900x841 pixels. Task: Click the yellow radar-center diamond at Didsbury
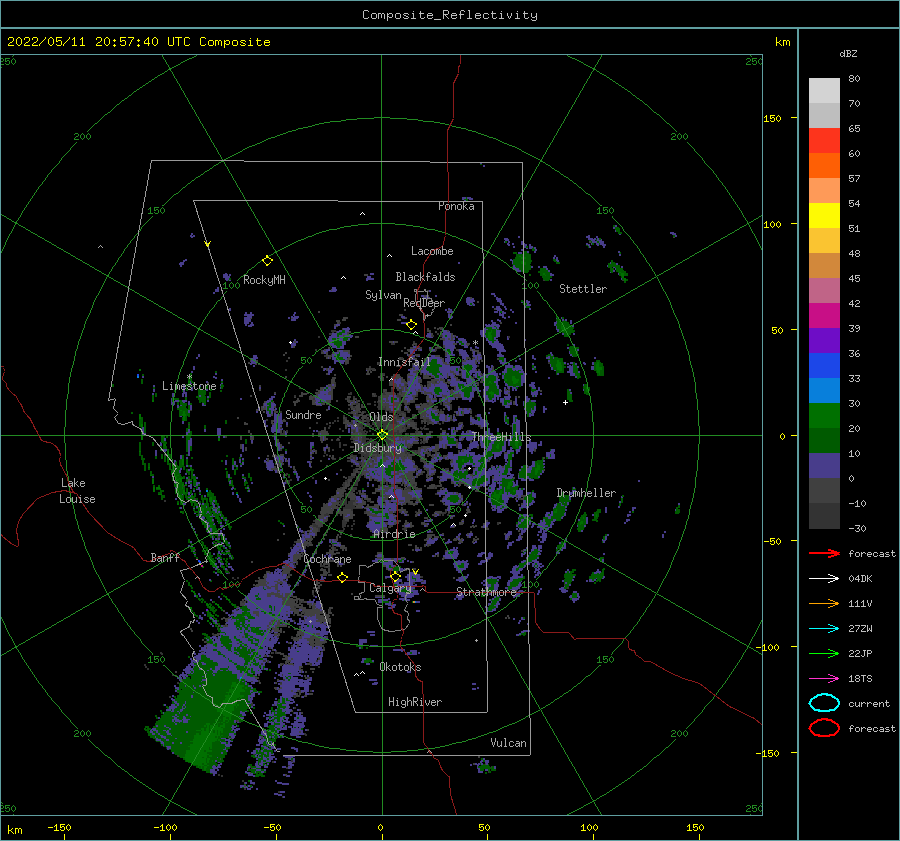[382, 435]
